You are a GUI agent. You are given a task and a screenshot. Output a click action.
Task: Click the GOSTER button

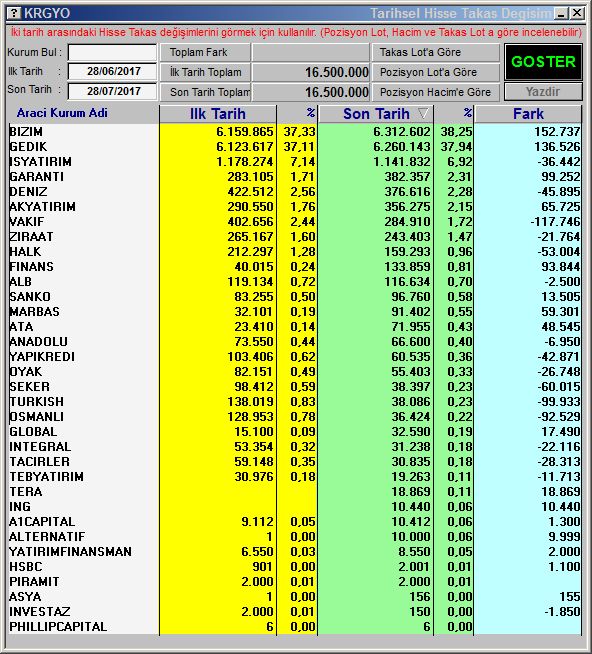pos(543,62)
